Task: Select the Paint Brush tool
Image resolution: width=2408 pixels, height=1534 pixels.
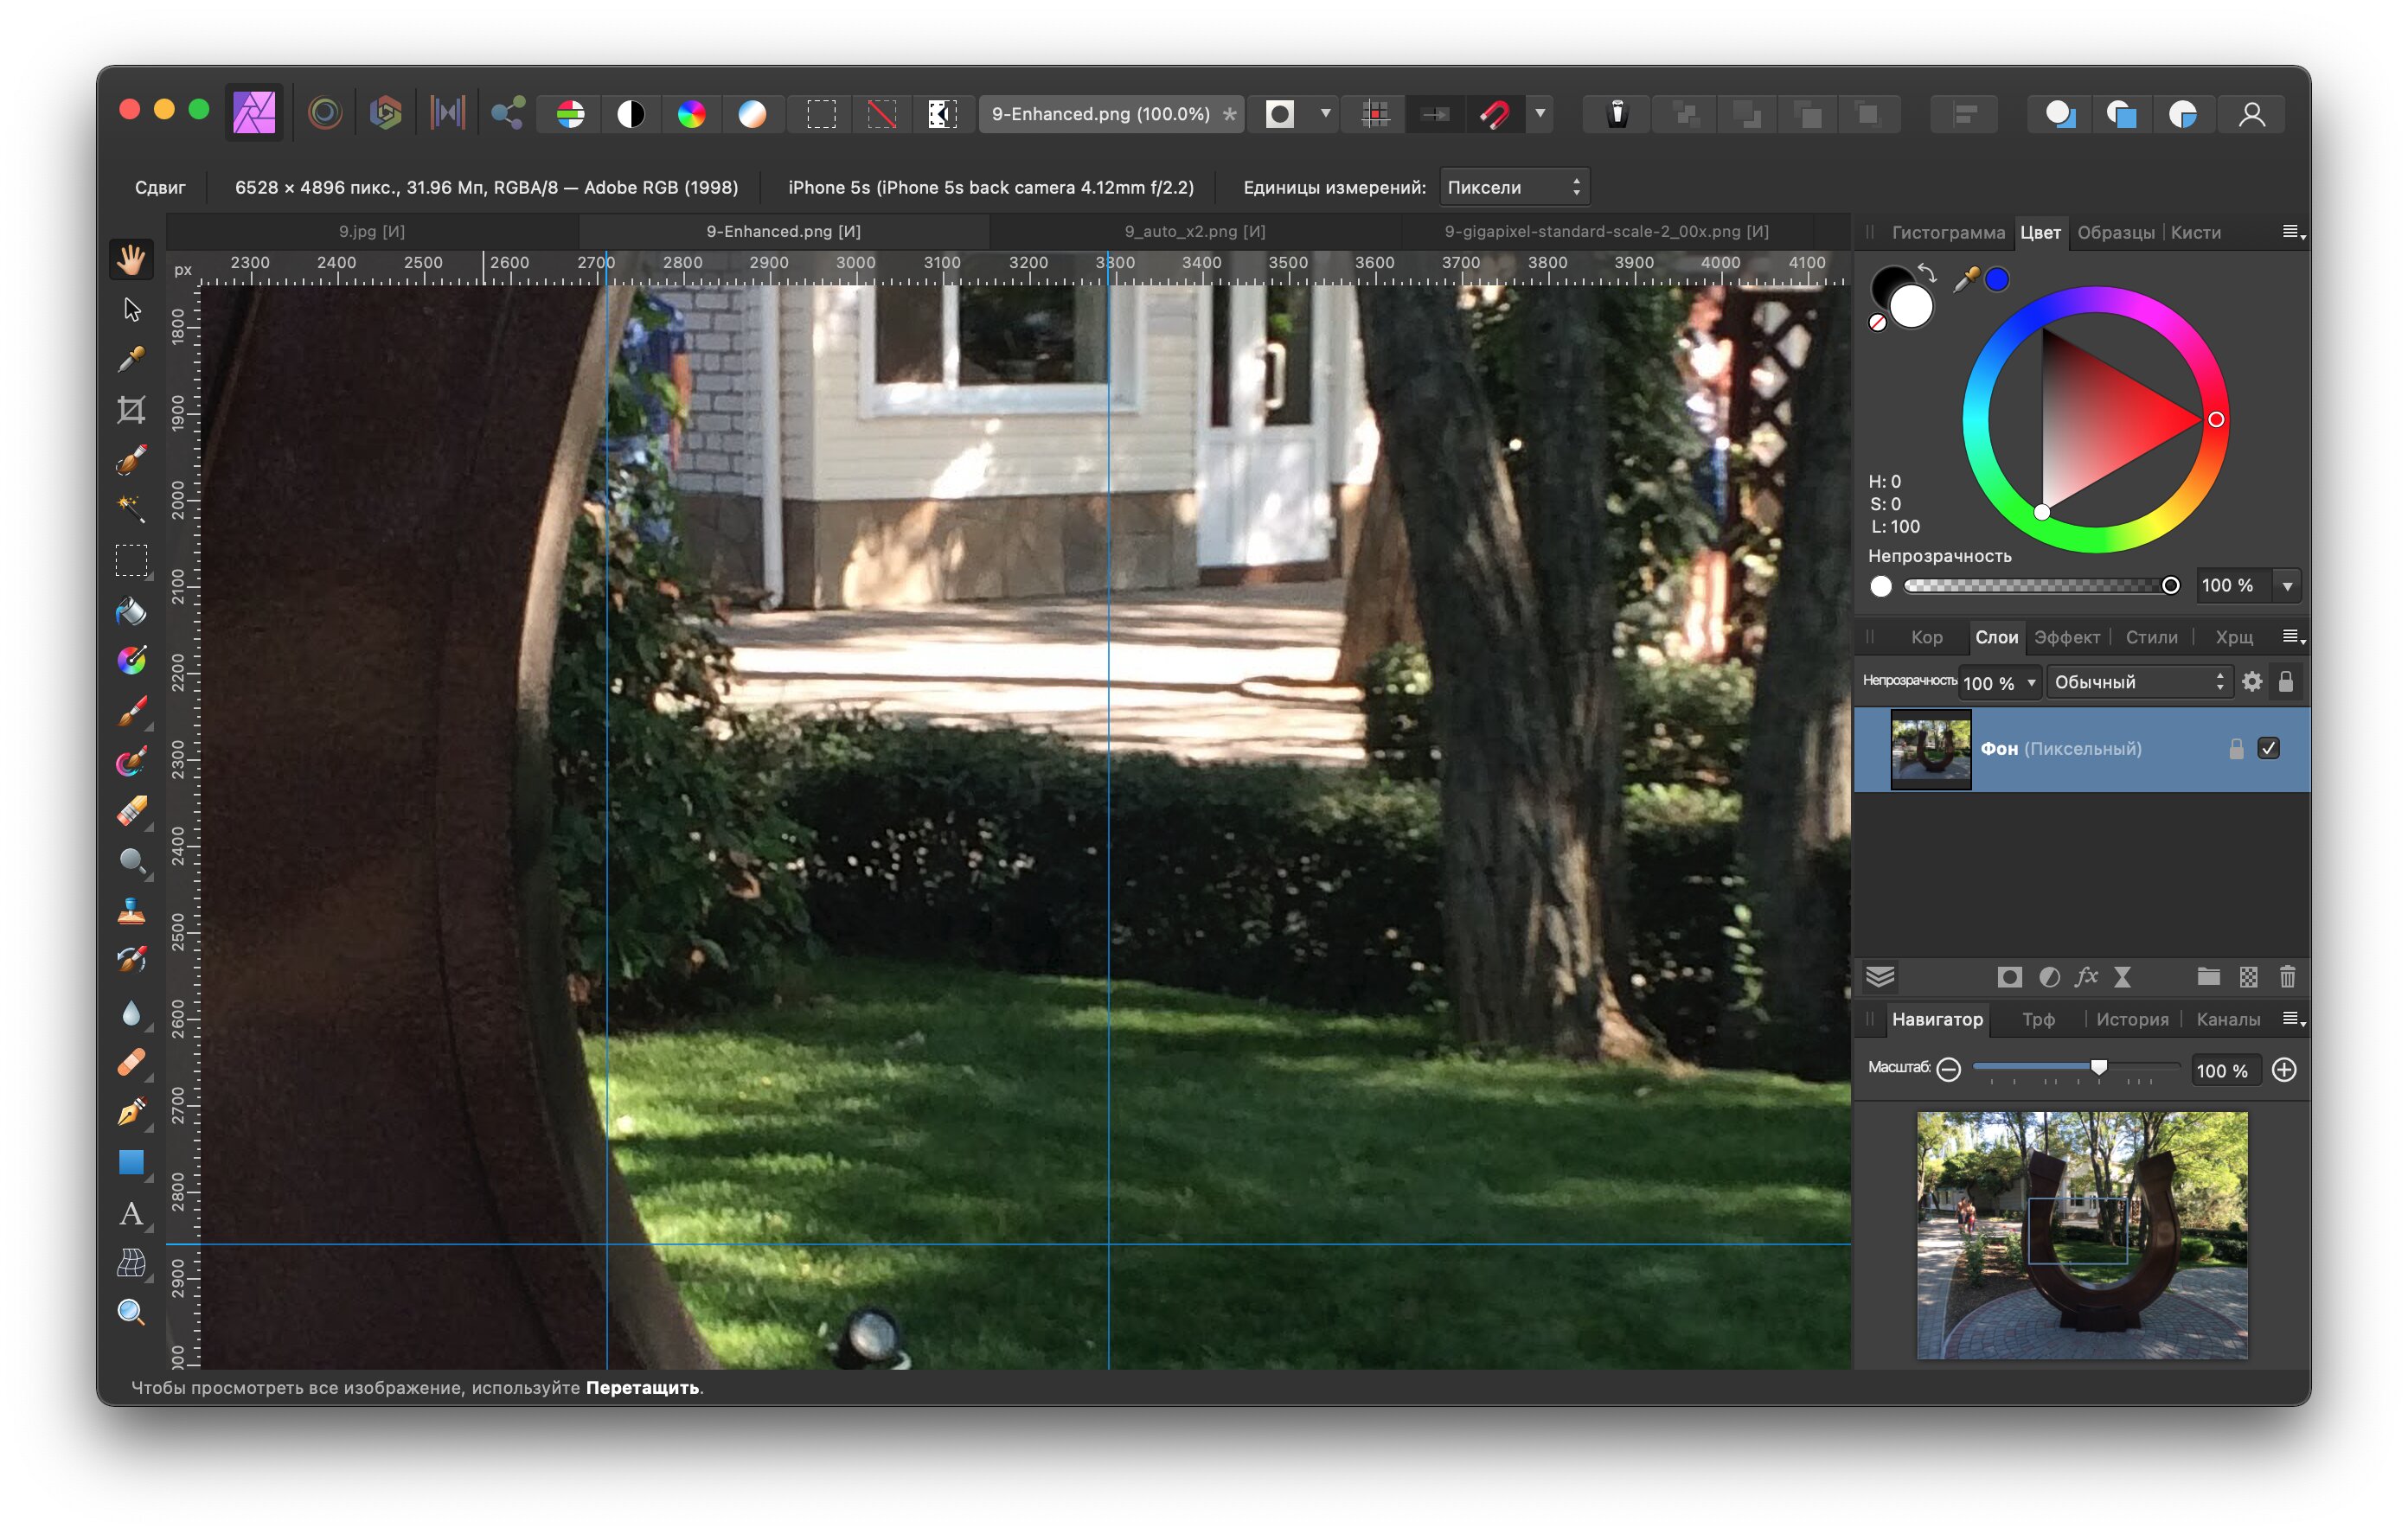Action: click(131, 711)
